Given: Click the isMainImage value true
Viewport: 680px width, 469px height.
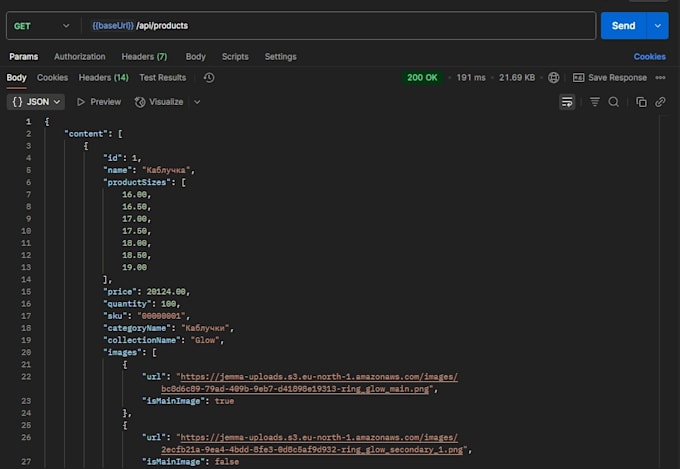Looking at the screenshot, I should [224, 401].
